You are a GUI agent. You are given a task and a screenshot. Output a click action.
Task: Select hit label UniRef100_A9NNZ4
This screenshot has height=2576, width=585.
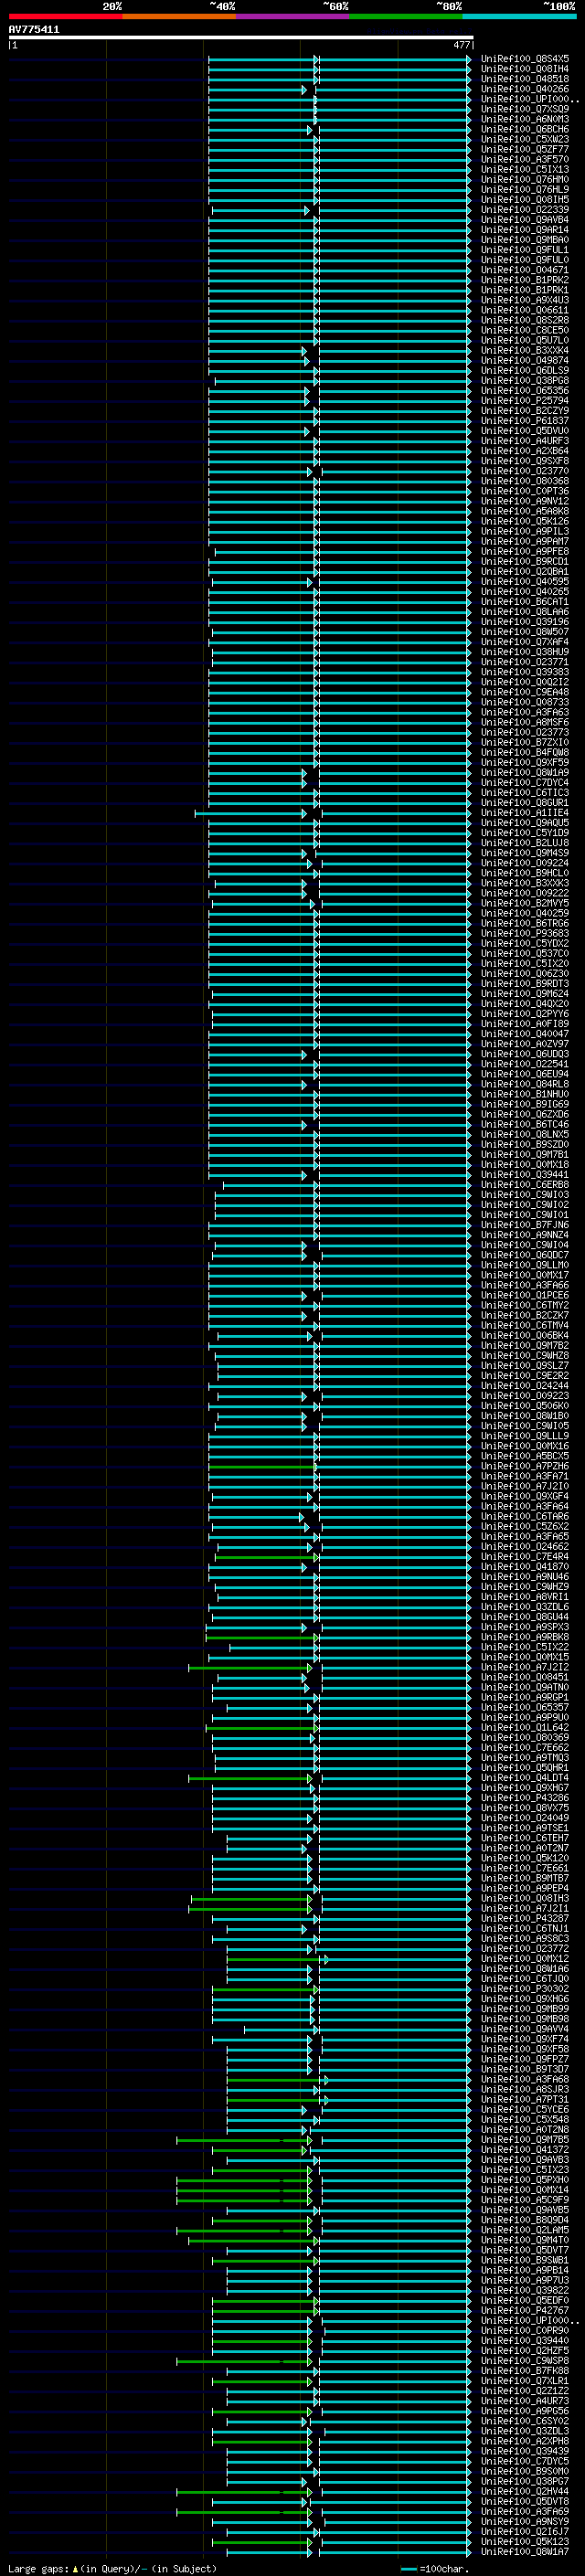[525, 1235]
